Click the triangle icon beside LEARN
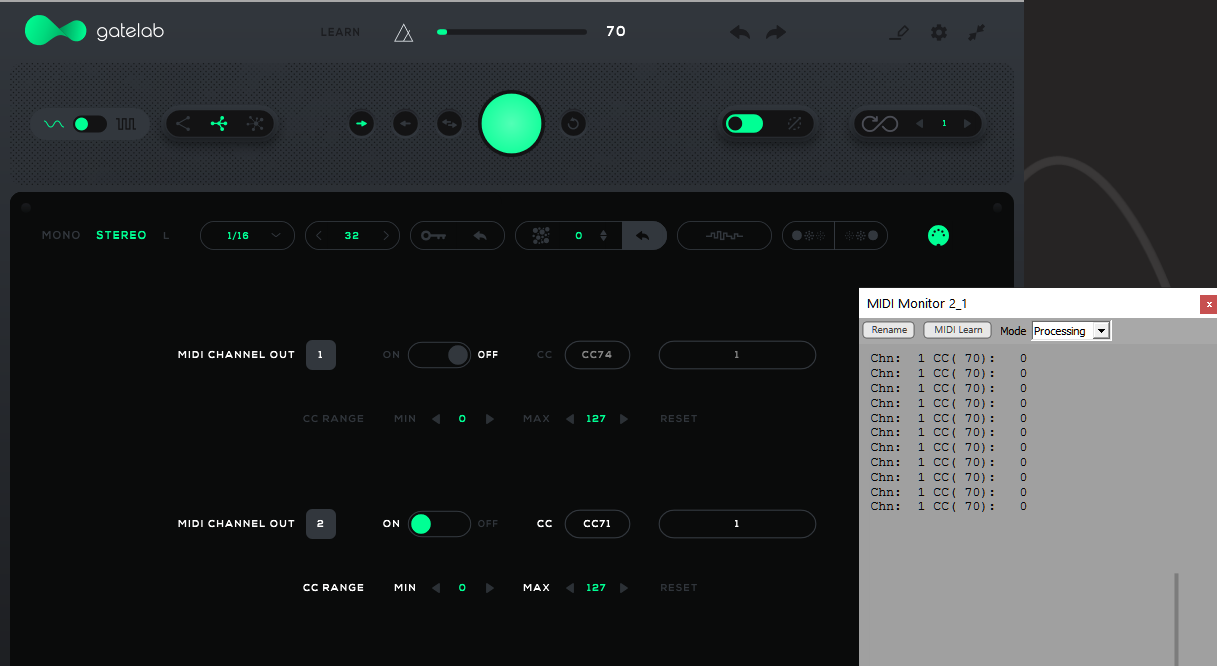1217x666 pixels. pos(404,33)
